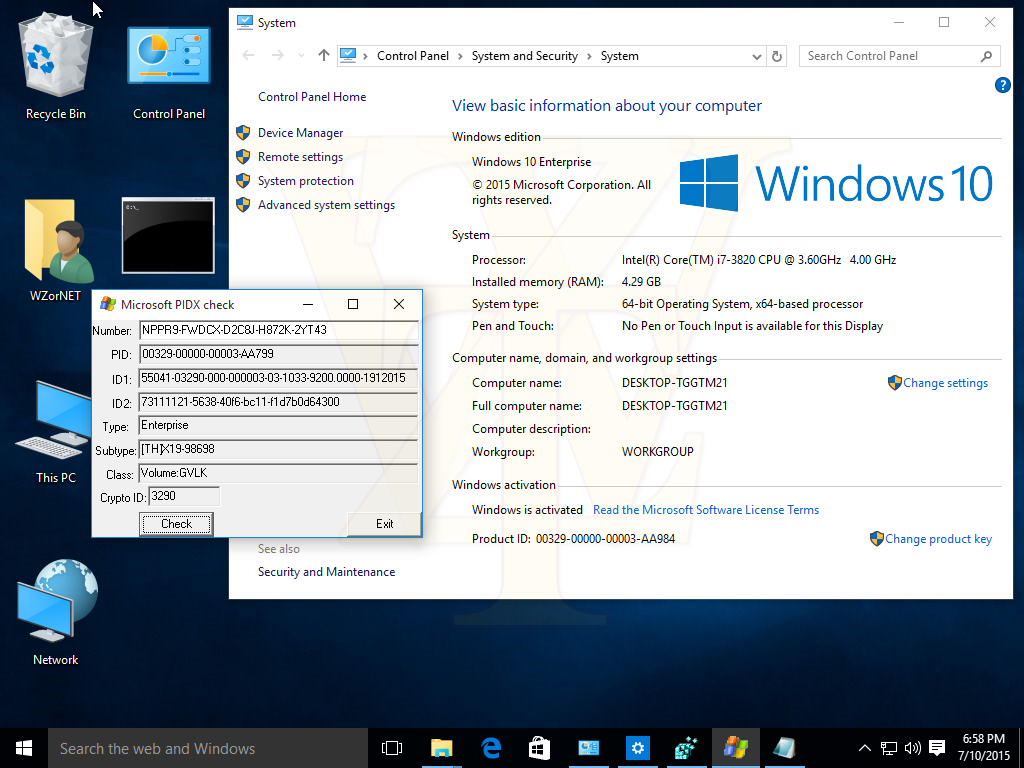Image resolution: width=1024 pixels, height=768 pixels.
Task: Open Device Manager link
Action: point(300,133)
